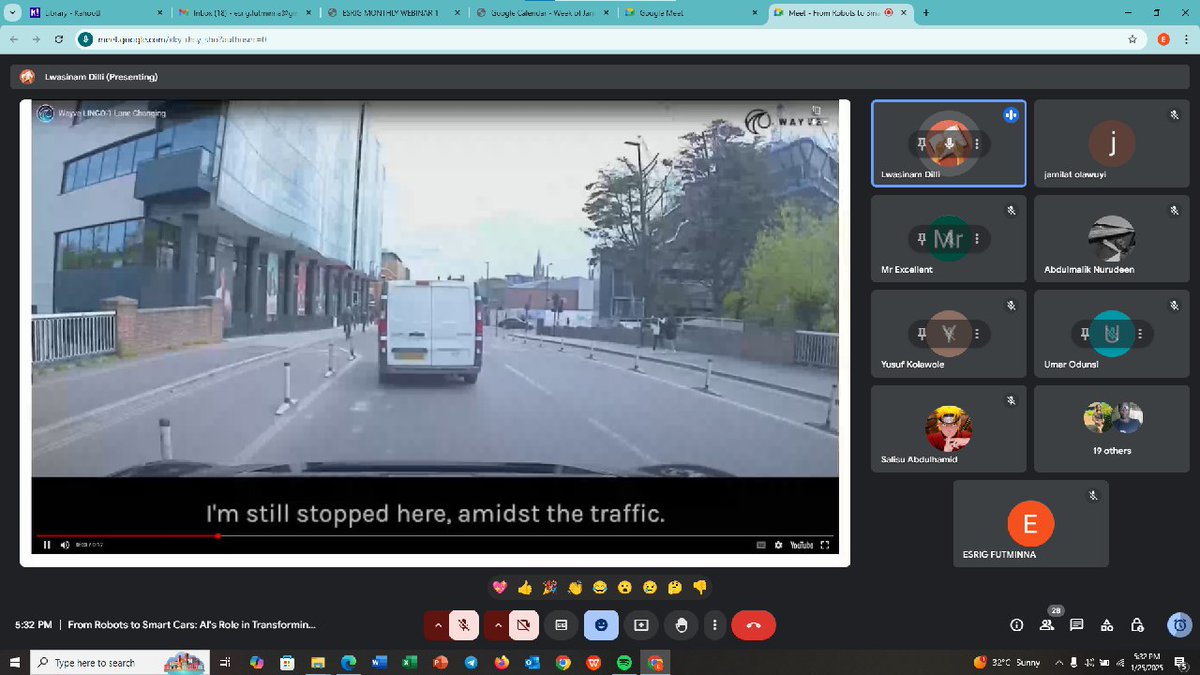The image size is (1200, 675).
Task: Switch to Gmail Inbox browser tab
Action: pos(245,12)
